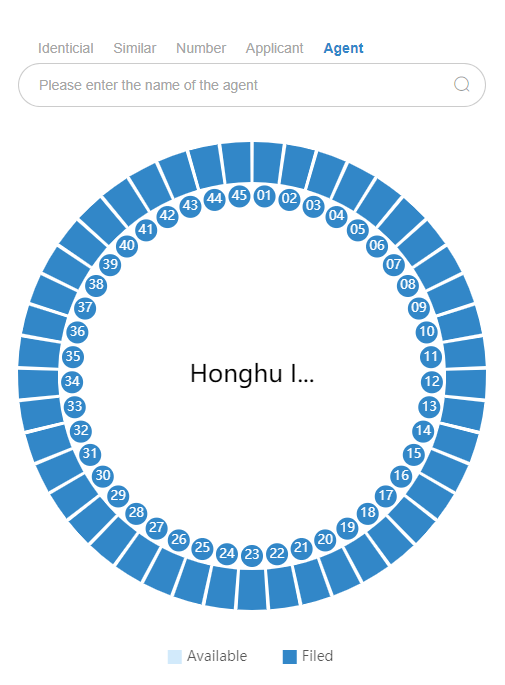Open the Applicant tab
This screenshot has width=505, height=685.
click(274, 48)
